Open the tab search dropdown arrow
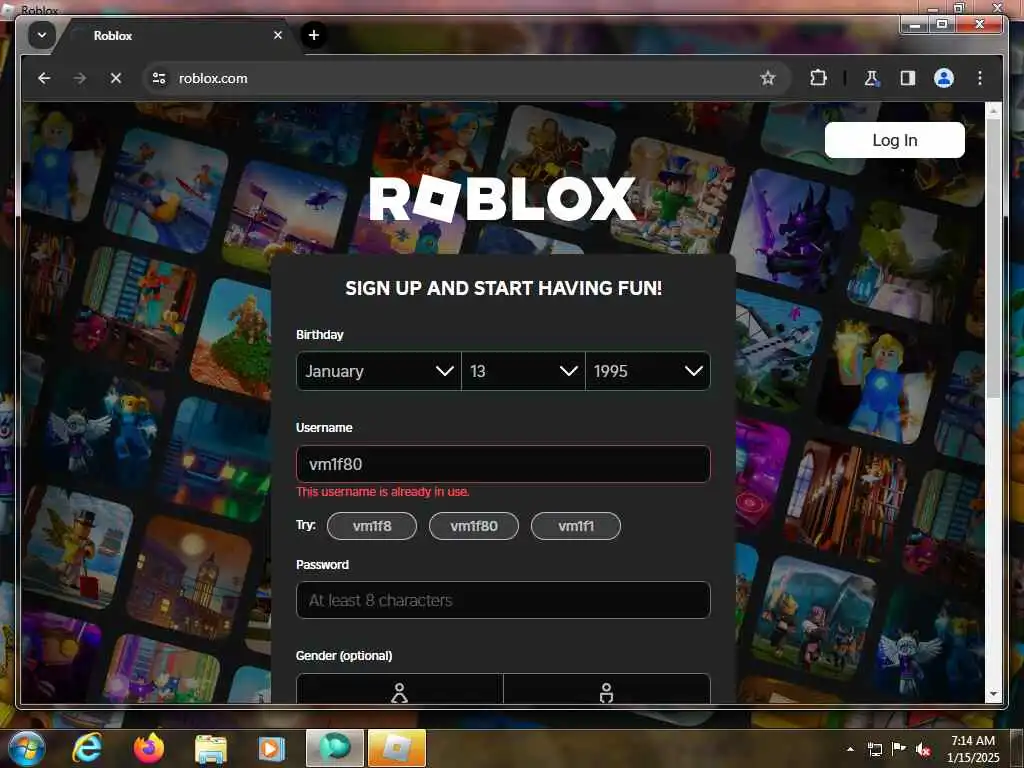Image resolution: width=1024 pixels, height=768 pixels. (x=42, y=35)
